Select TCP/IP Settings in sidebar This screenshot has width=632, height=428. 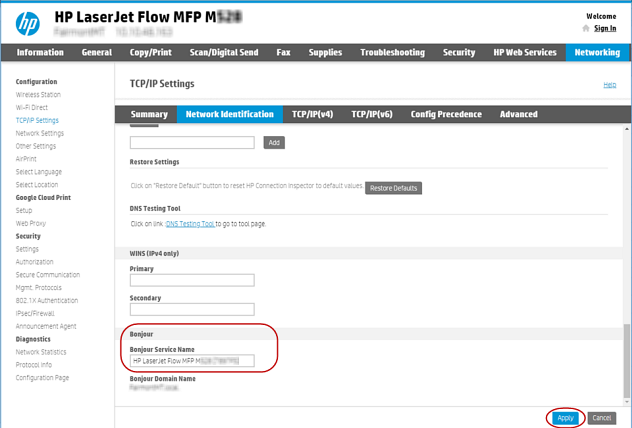click(x=37, y=121)
